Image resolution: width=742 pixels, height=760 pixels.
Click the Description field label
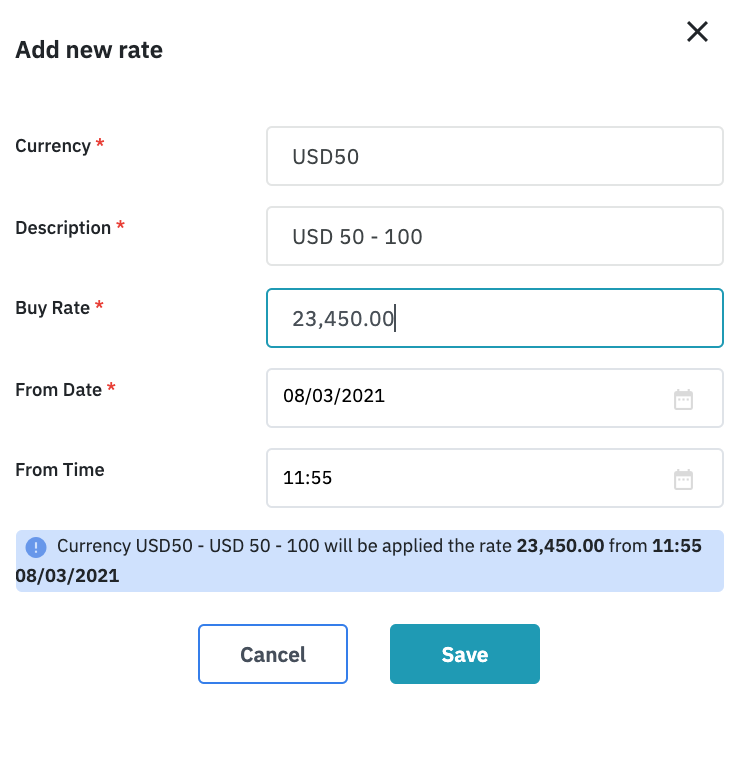click(x=63, y=228)
